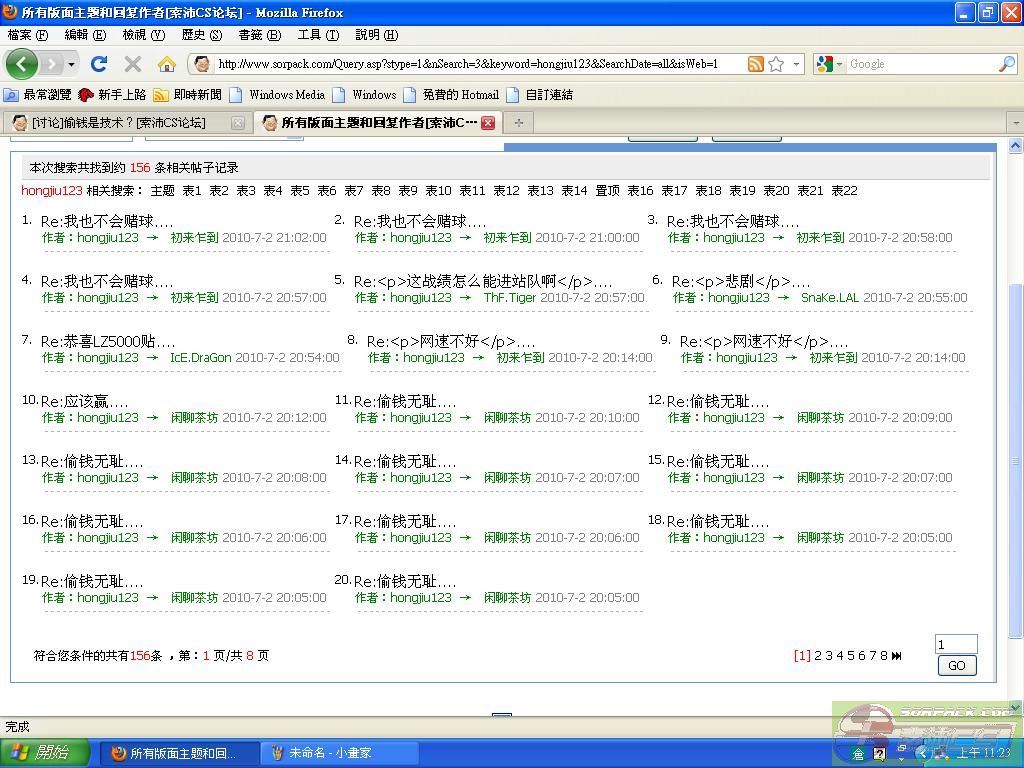This screenshot has height=768, width=1024.
Task: Open a new tab with the plus button
Action: [x=518, y=123]
